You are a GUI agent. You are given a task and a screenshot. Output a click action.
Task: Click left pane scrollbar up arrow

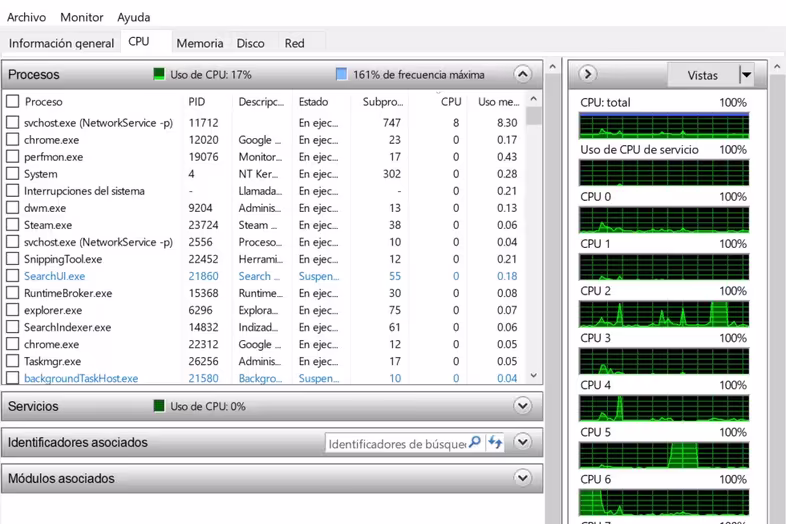pyautogui.click(x=552, y=66)
